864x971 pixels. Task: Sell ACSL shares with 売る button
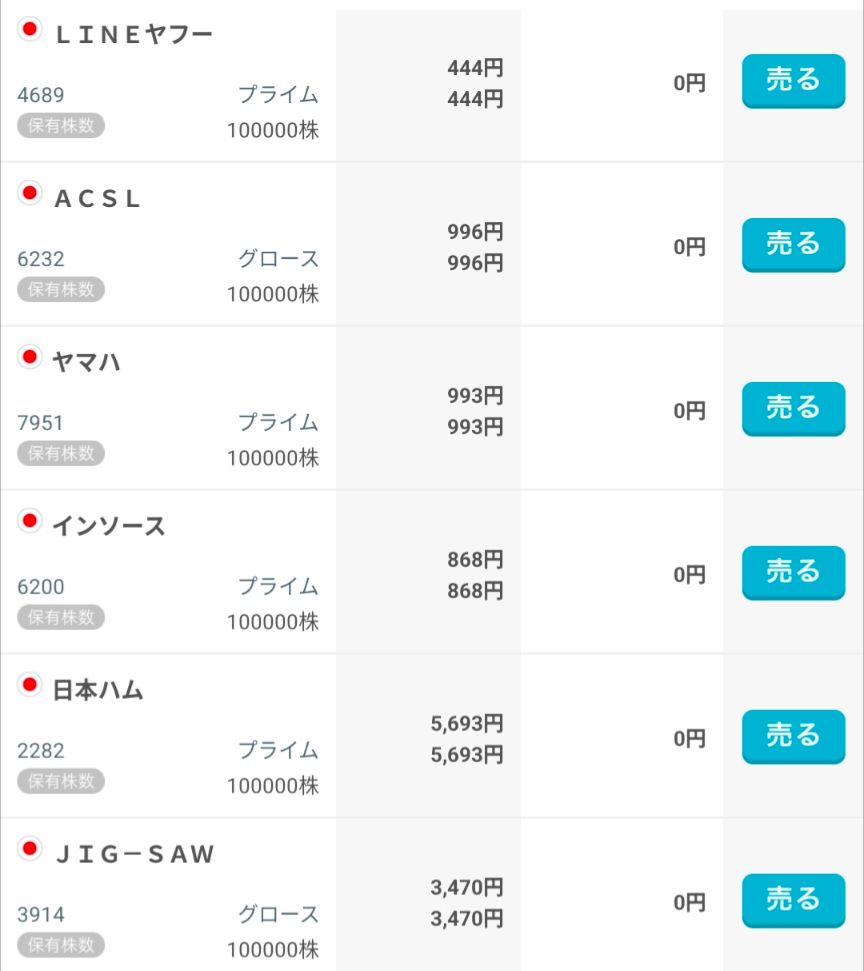point(793,244)
